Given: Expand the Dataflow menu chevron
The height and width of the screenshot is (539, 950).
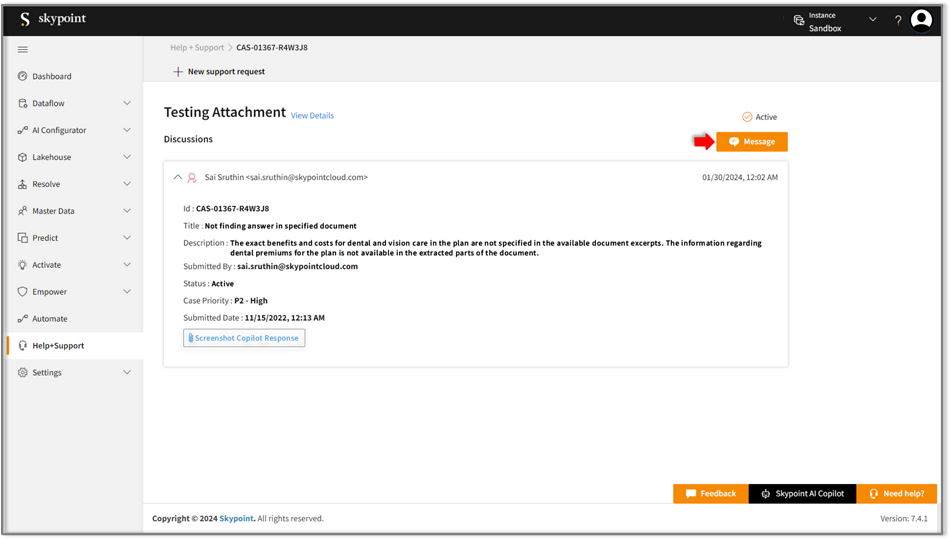Looking at the screenshot, I should point(127,103).
